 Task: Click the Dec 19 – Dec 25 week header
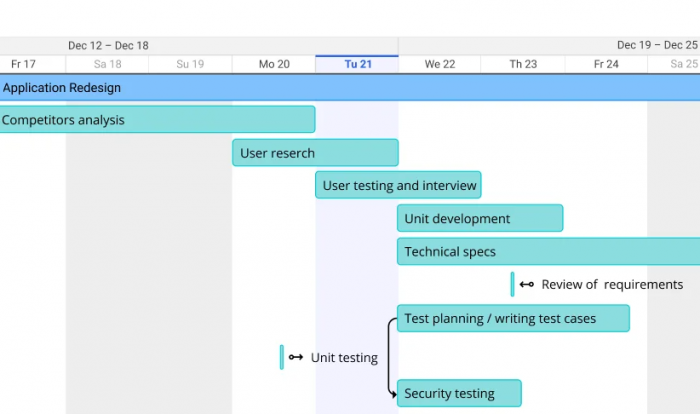[x=657, y=45]
